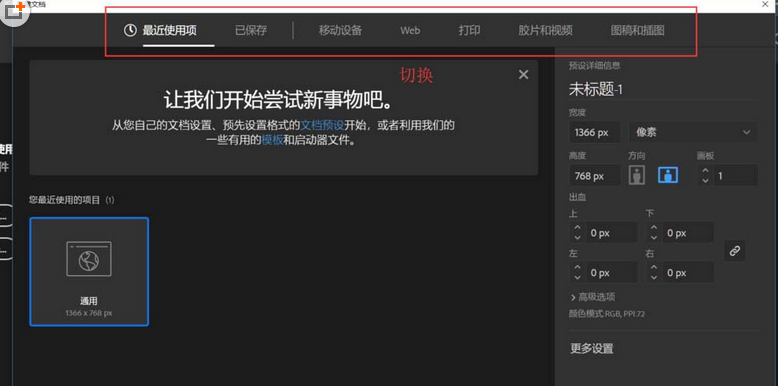Increase the 右 bleed value
Image resolution: width=778 pixels, height=386 pixels.
coord(654,268)
